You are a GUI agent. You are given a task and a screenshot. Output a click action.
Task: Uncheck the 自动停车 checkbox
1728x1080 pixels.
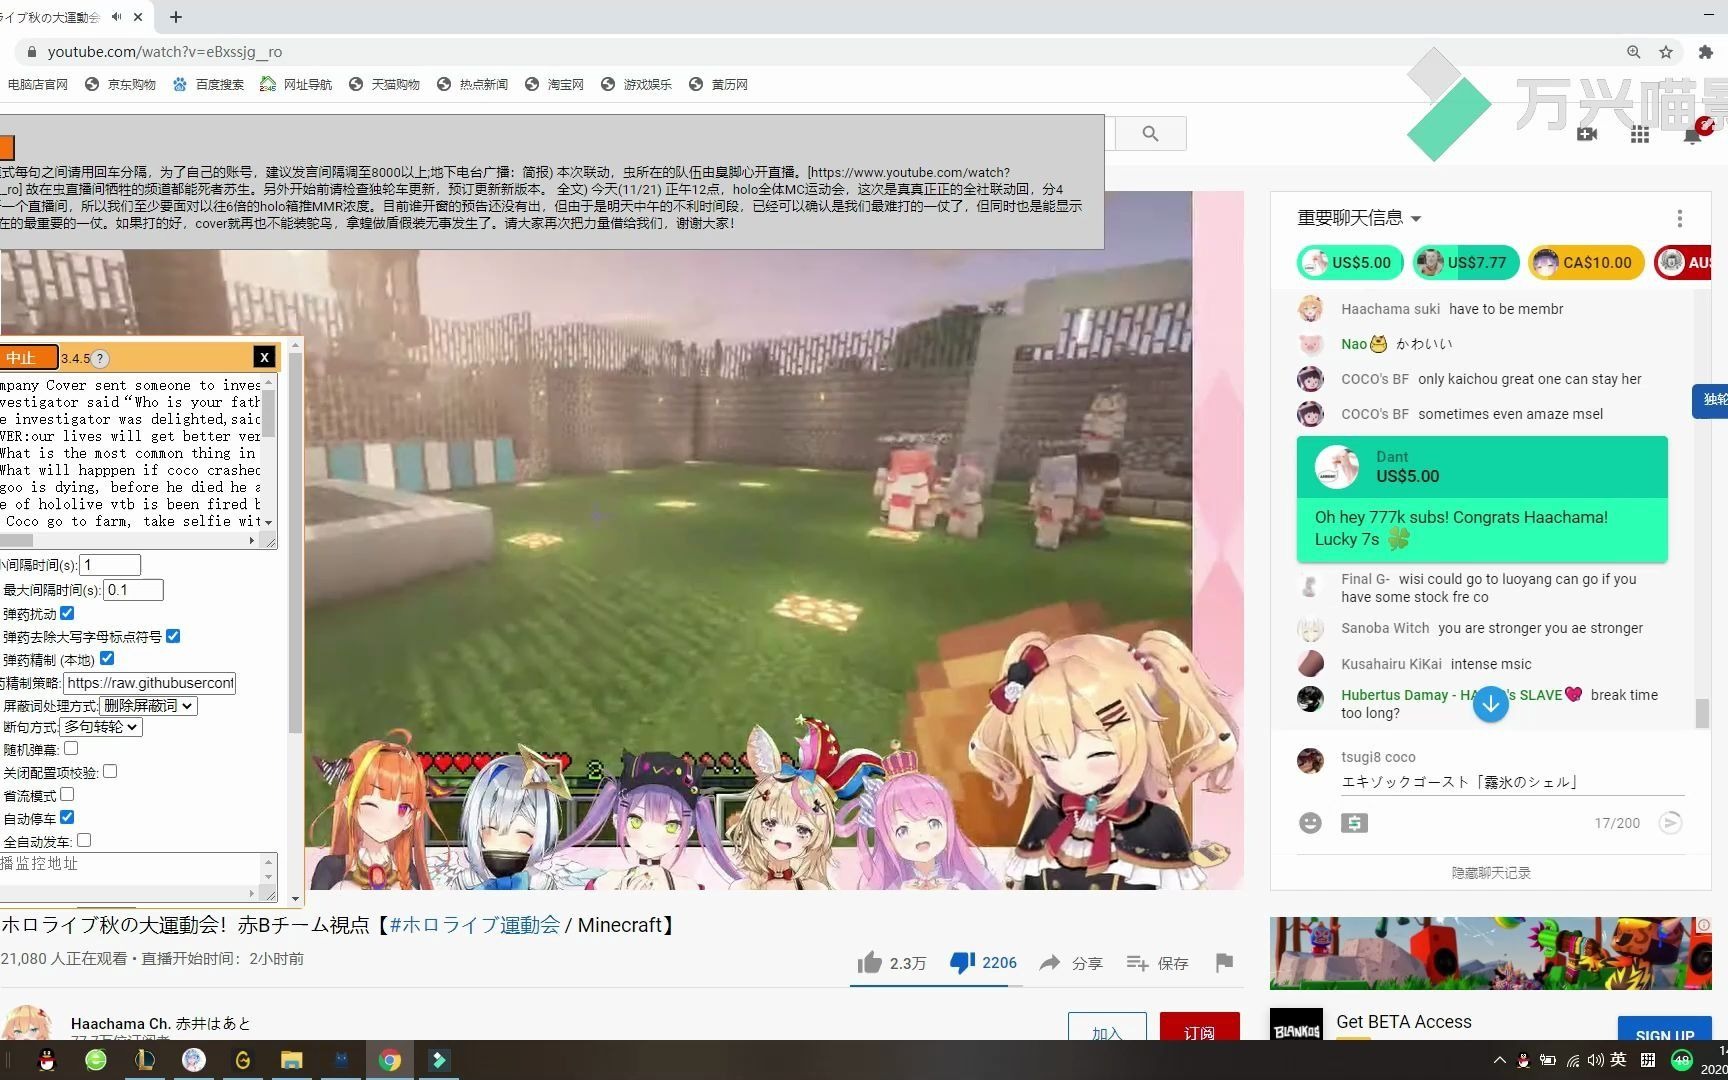tap(67, 817)
